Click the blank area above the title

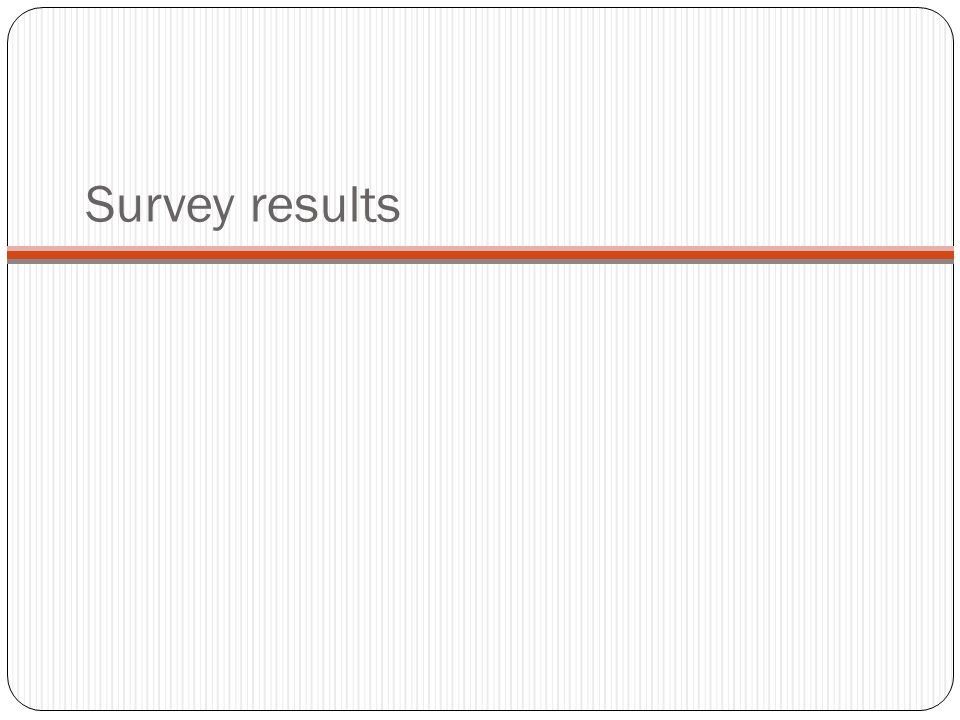click(x=480, y=92)
